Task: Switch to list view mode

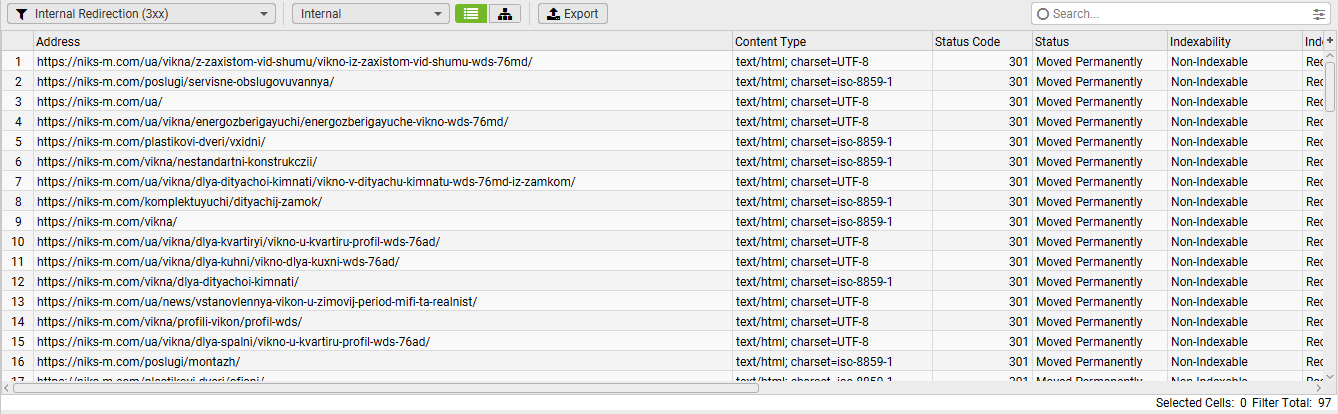Action: pos(470,14)
